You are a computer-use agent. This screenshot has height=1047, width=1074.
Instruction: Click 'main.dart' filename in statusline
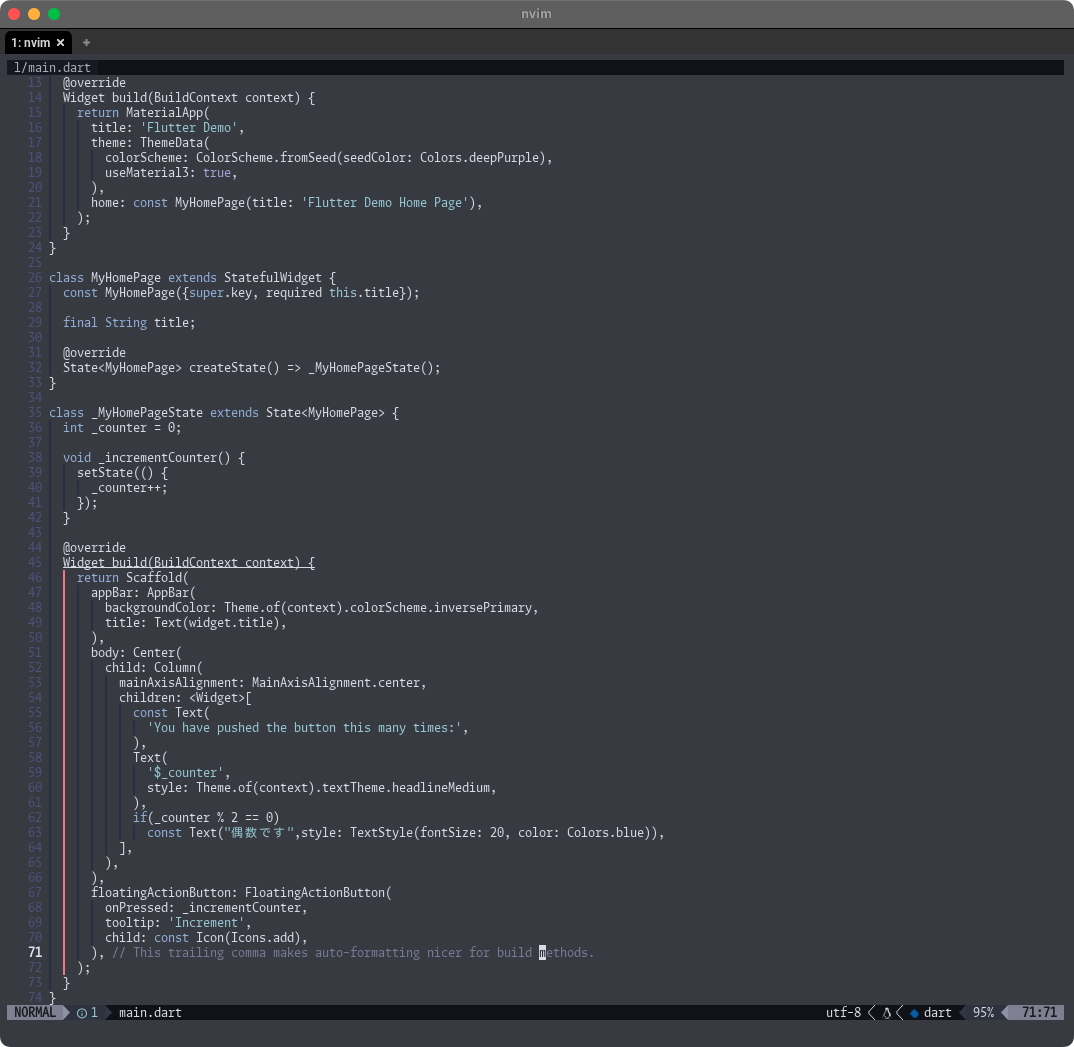tap(150, 1012)
